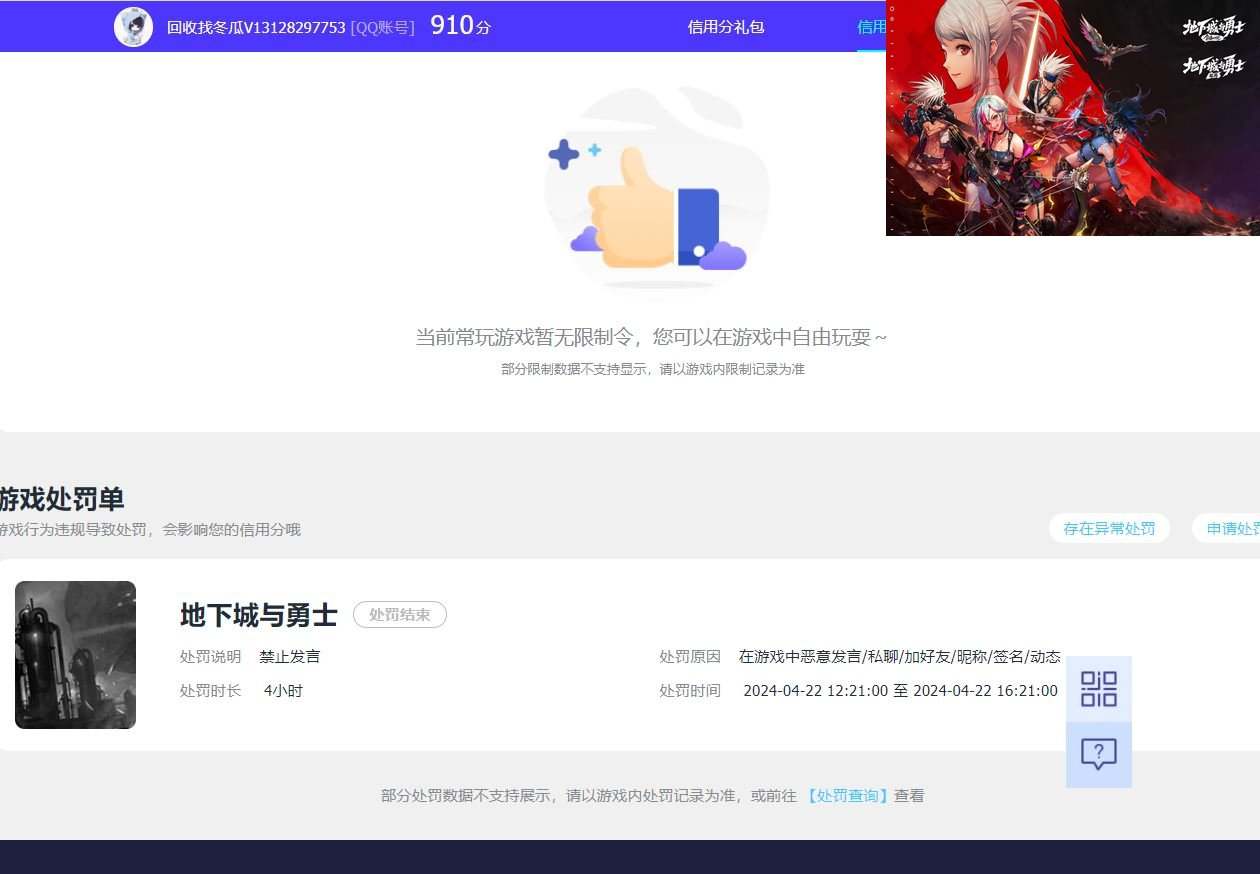Click the thumbs-up illustration
1260x874 pixels.
click(x=657, y=190)
